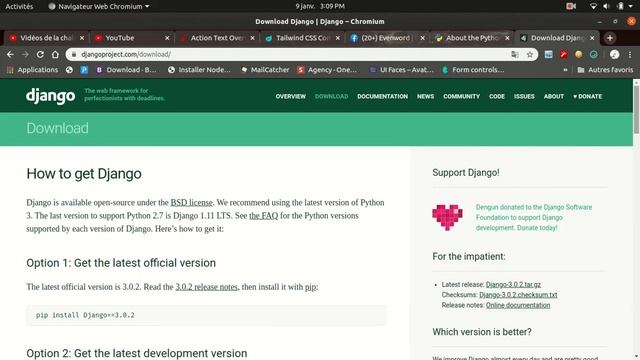
Task: Open the 3.0.2 release notes link
Action: 207,287
